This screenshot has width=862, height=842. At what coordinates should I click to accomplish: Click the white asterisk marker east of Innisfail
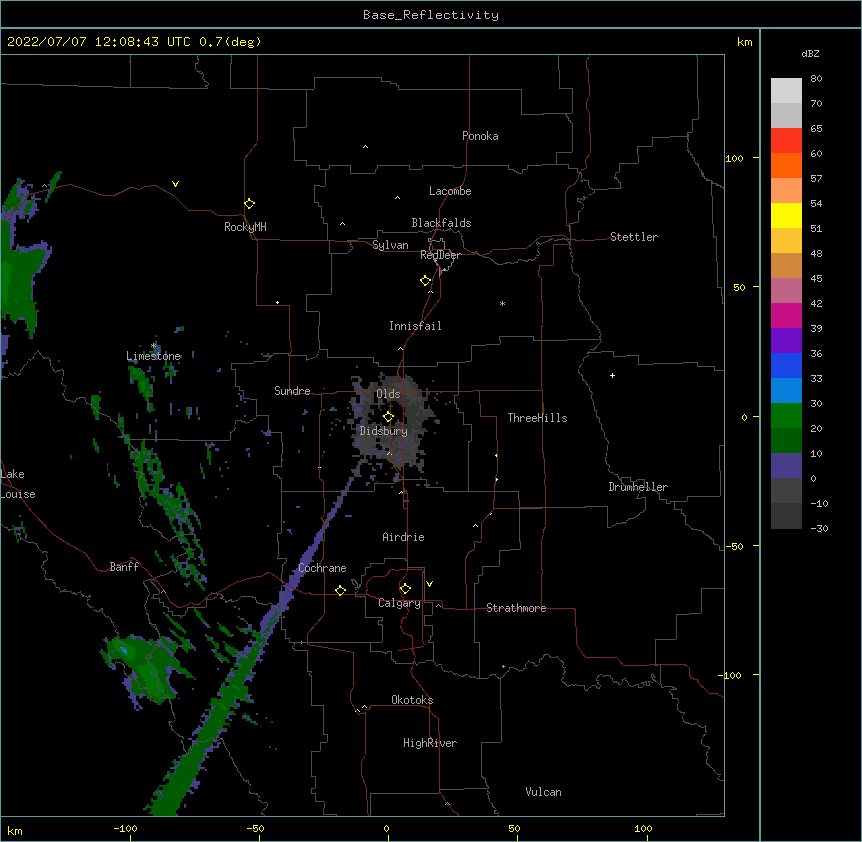pos(502,303)
